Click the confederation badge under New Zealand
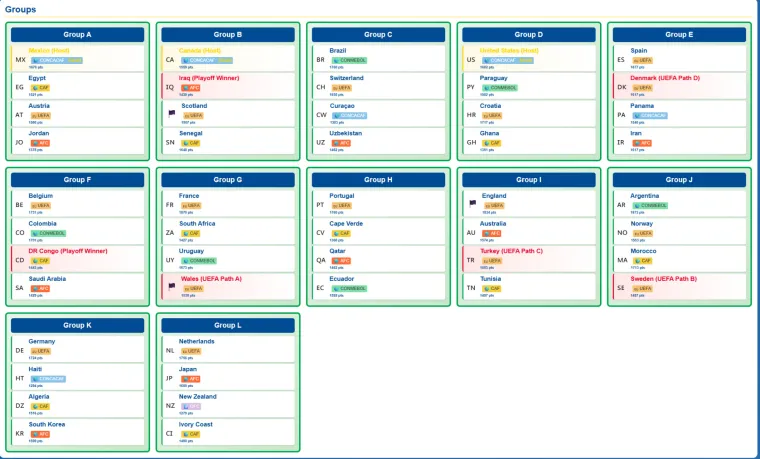This screenshot has width=760, height=459. (190, 406)
